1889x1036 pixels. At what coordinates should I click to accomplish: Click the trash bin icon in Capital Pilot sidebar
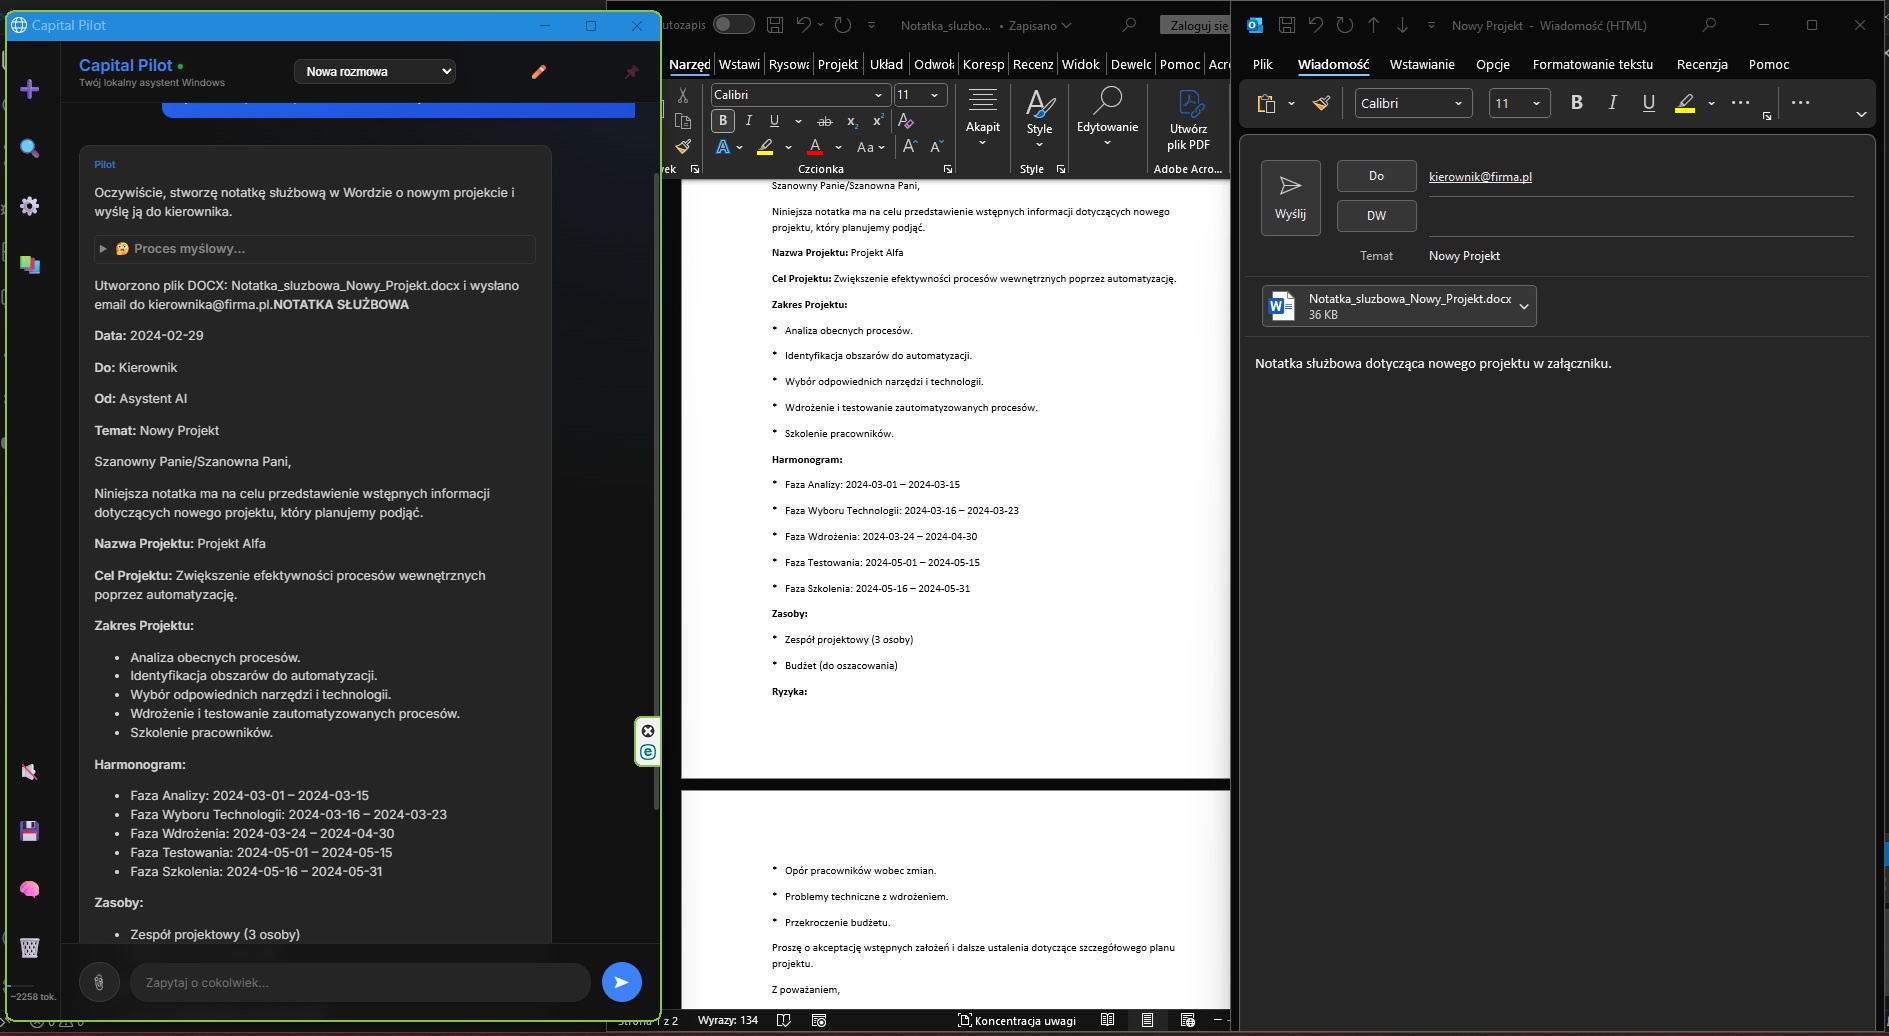pyautogui.click(x=30, y=947)
